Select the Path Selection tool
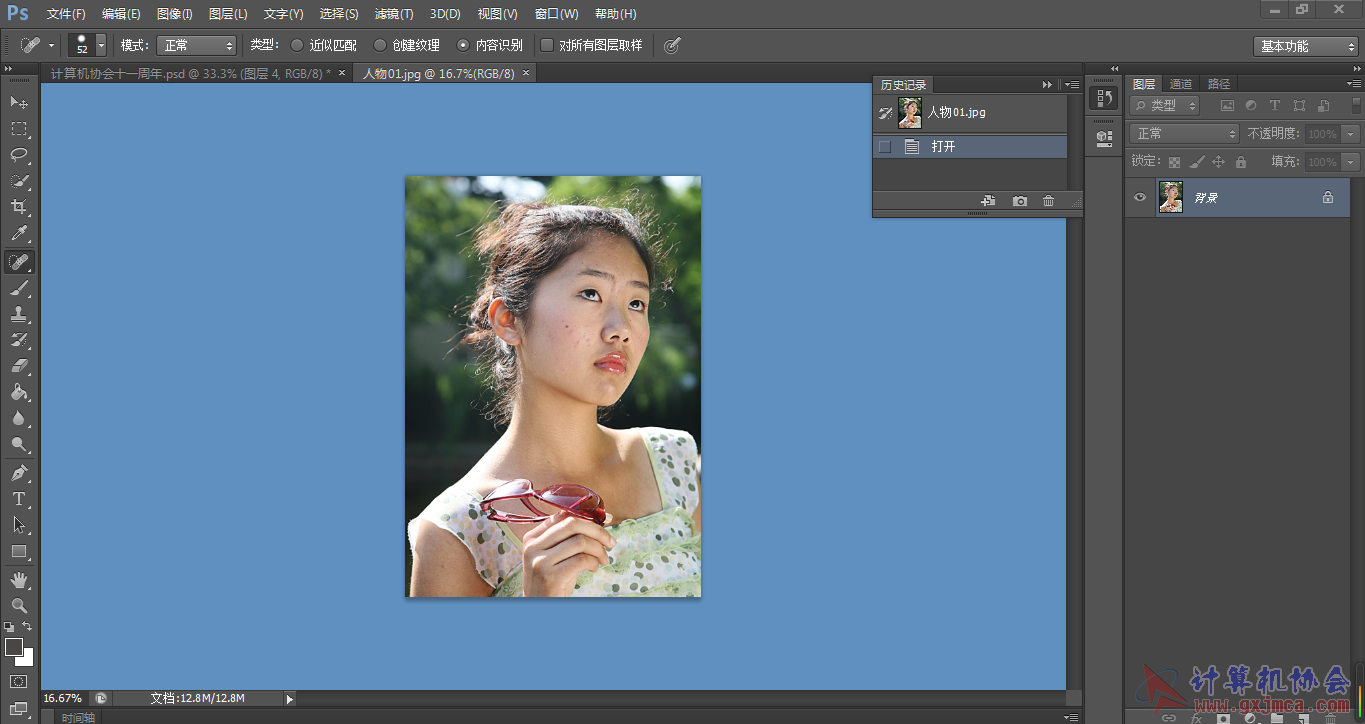The height and width of the screenshot is (724, 1365). (19, 524)
